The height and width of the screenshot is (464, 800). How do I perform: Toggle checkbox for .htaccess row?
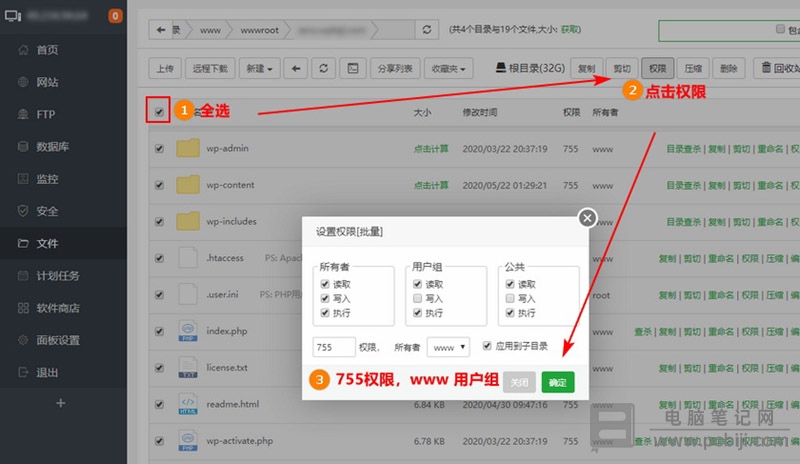tap(159, 258)
